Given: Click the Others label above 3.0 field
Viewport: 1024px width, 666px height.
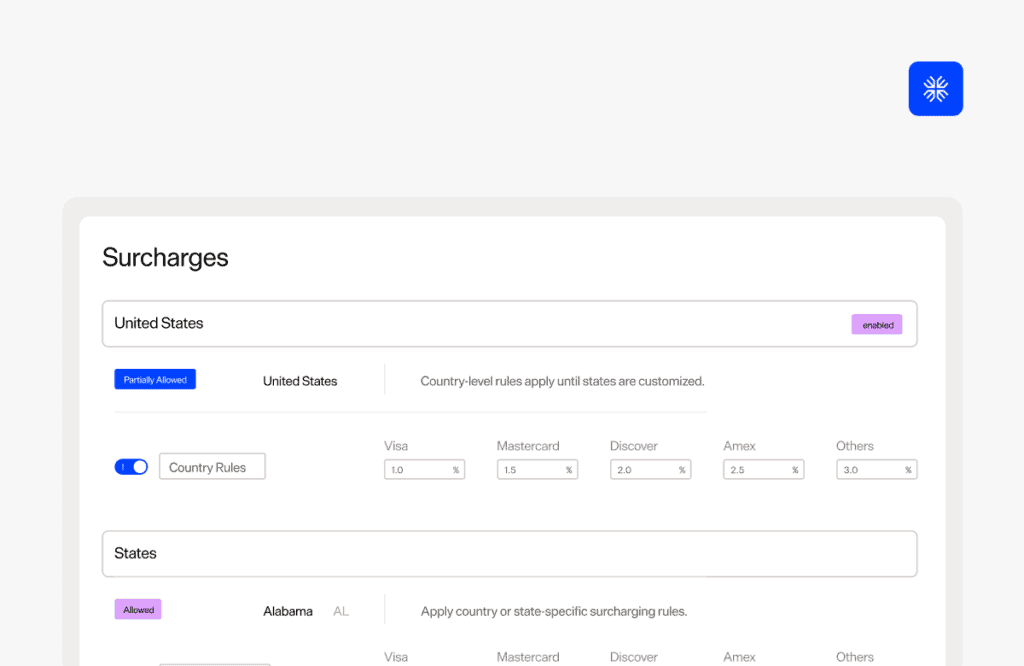Looking at the screenshot, I should click(x=855, y=446).
